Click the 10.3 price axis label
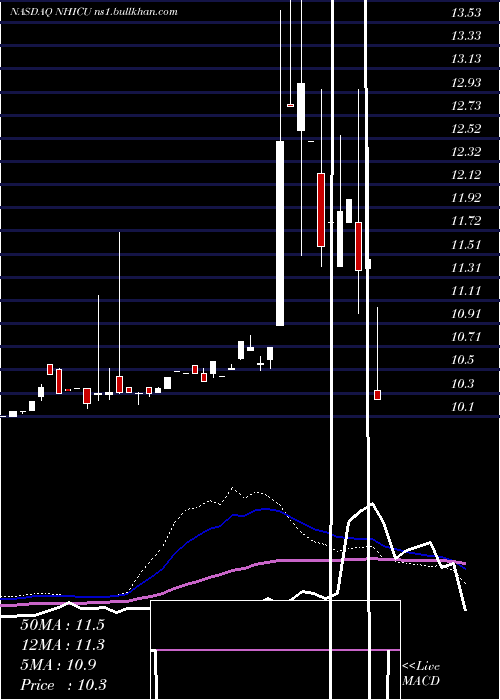This screenshot has width=500, height=700. 463,384
